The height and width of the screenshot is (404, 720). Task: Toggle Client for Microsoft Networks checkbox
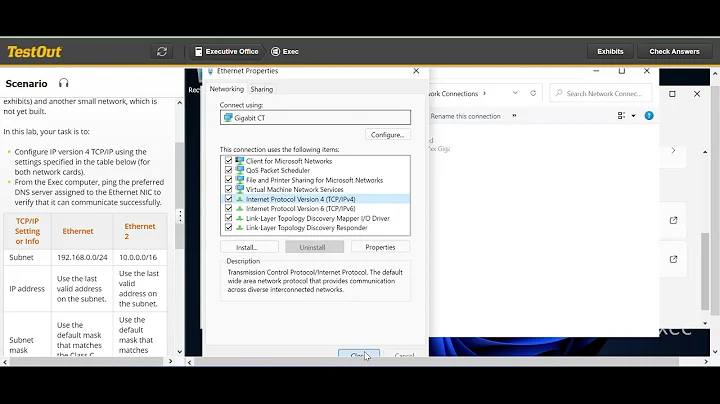[x=228, y=161]
